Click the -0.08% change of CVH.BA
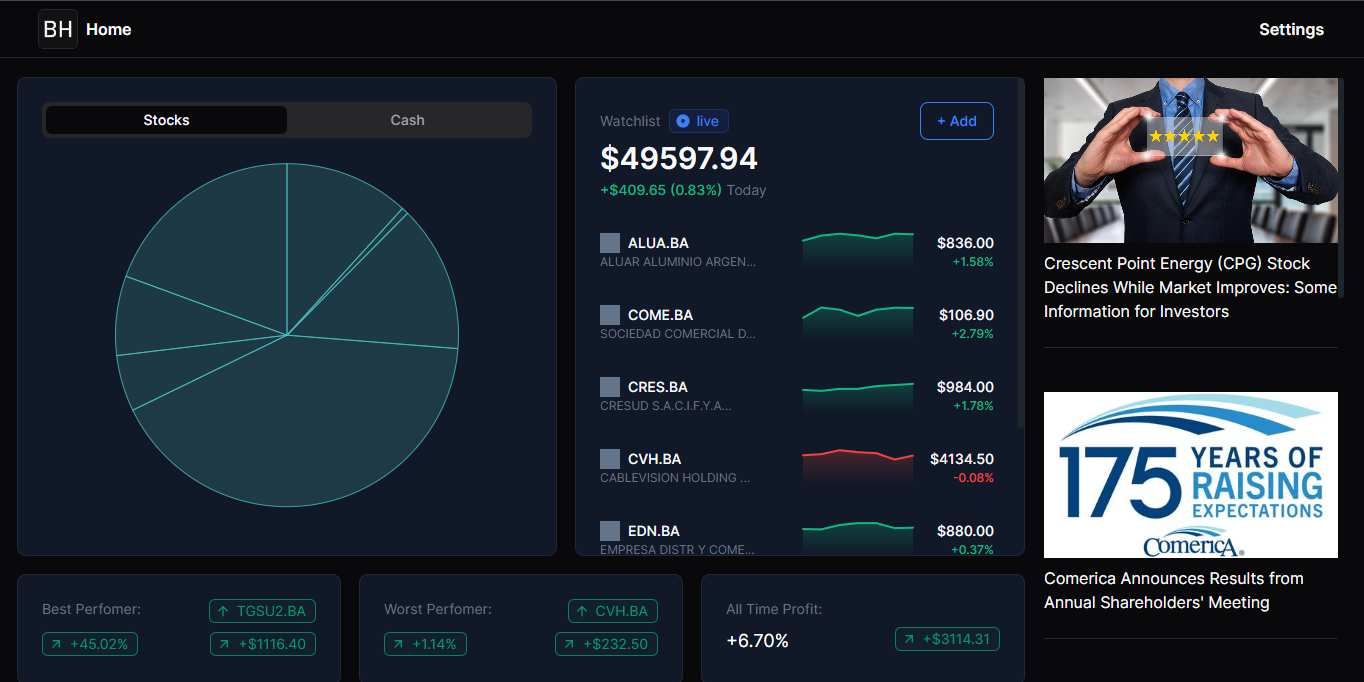The width and height of the screenshot is (1364, 682). (974, 478)
